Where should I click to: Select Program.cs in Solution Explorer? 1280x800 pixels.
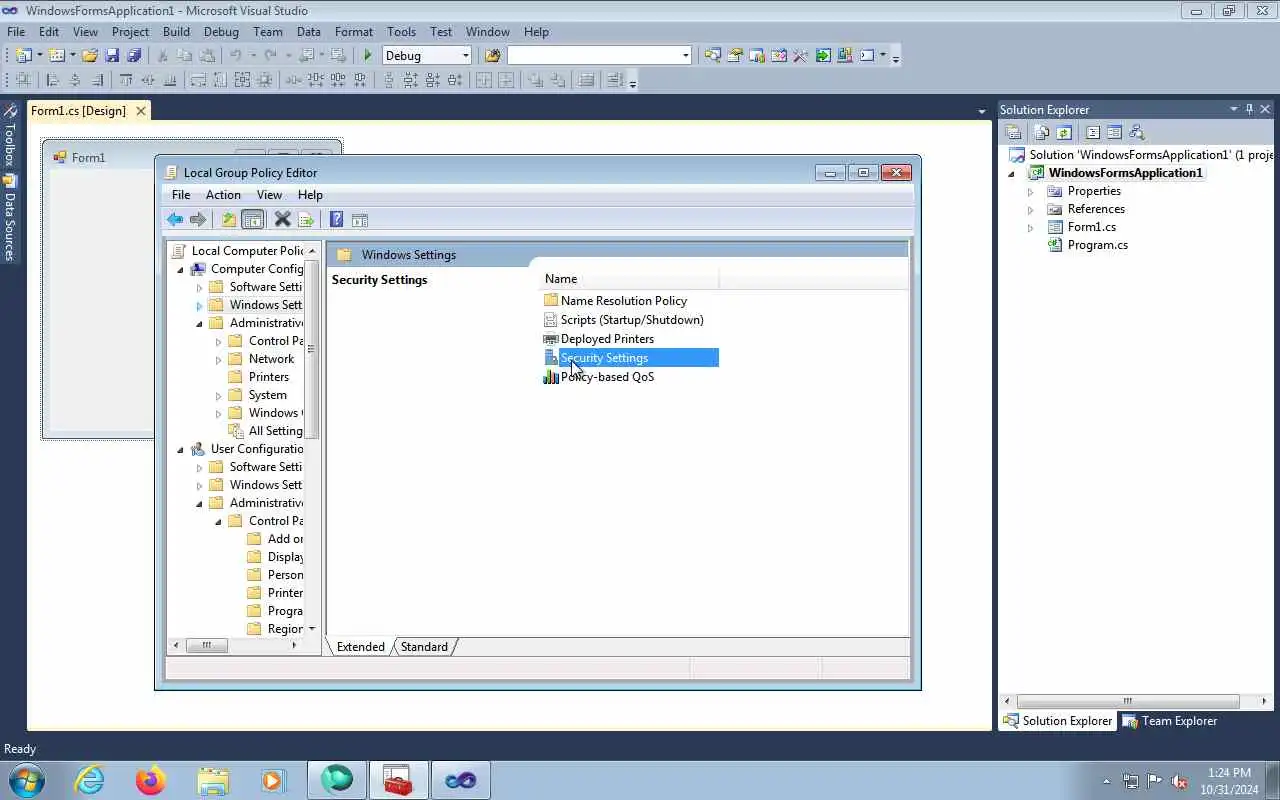click(1097, 245)
